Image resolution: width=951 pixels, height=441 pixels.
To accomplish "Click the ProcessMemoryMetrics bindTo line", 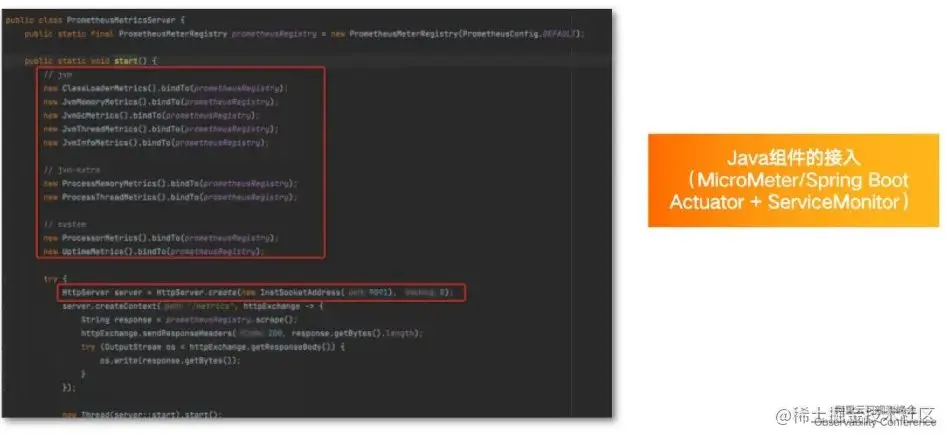I will 171,183.
